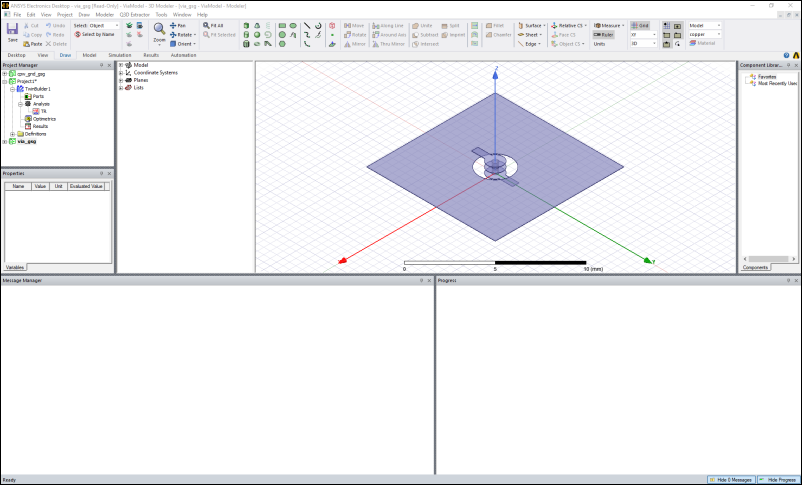Open the Sheet dropdown
802x485 pixels.
pos(530,35)
